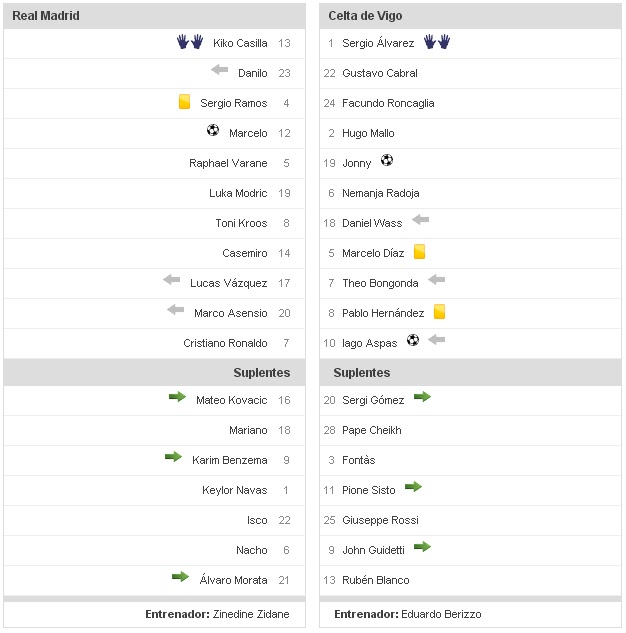The height and width of the screenshot is (633, 626).
Task: Click green substitution arrow beside John Guidetti
Action: 422,547
